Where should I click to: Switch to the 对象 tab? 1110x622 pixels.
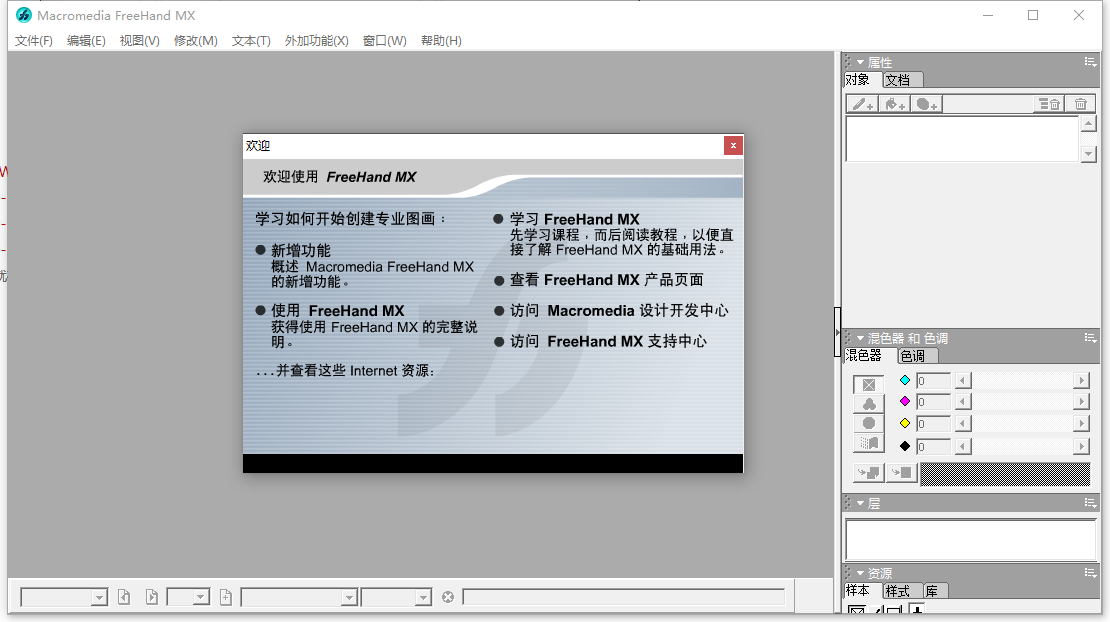pyautogui.click(x=861, y=80)
